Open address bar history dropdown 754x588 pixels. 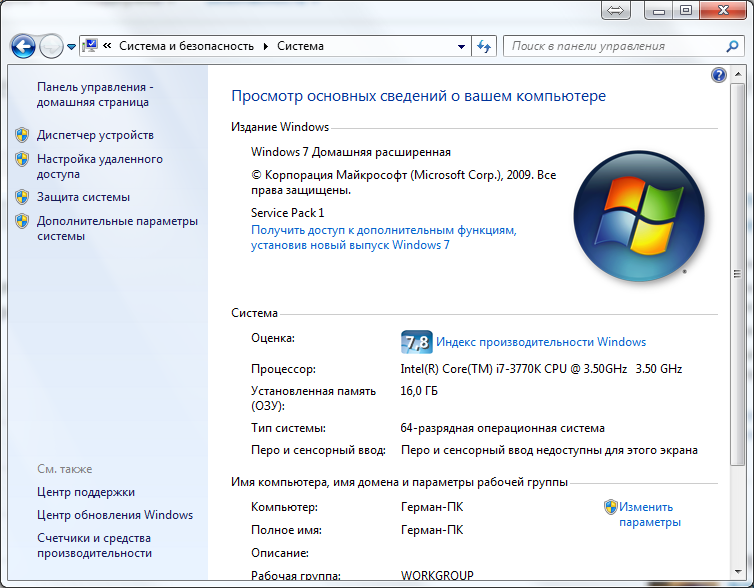(461, 47)
